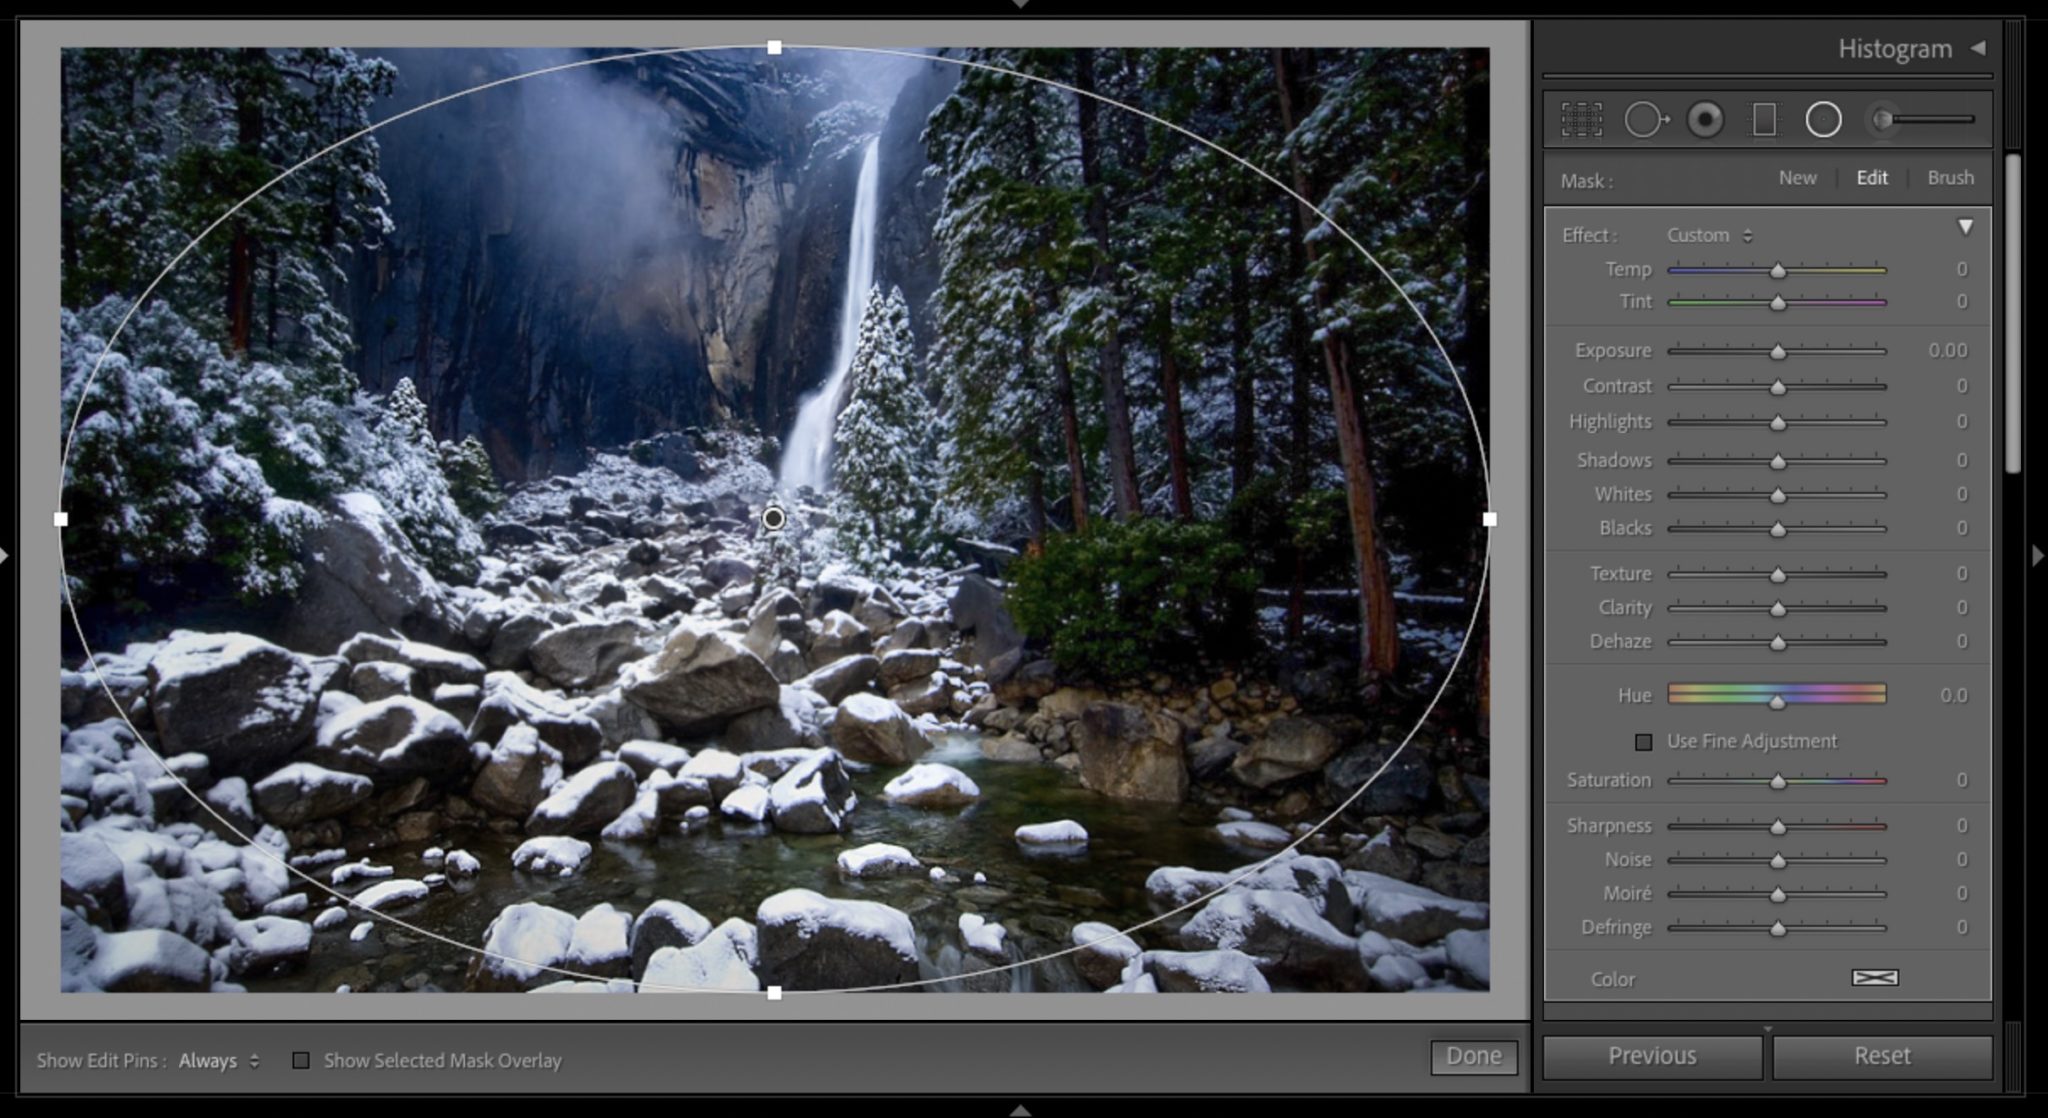Click the radial filter edit pin

point(775,518)
